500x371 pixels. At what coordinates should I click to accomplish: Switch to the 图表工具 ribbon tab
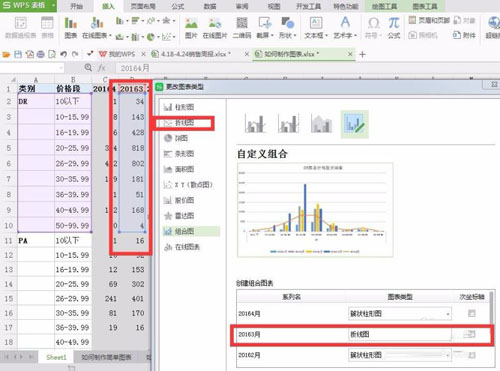(x=425, y=6)
